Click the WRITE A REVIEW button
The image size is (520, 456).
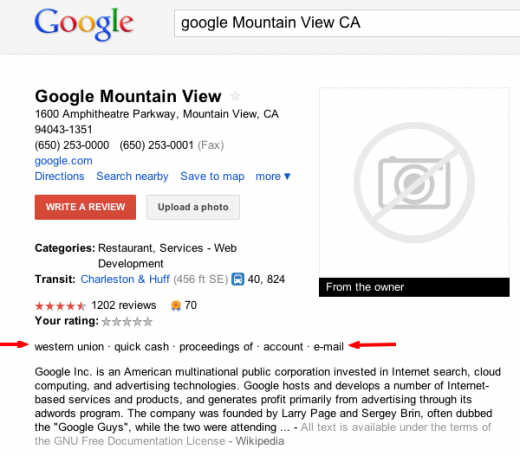point(85,207)
